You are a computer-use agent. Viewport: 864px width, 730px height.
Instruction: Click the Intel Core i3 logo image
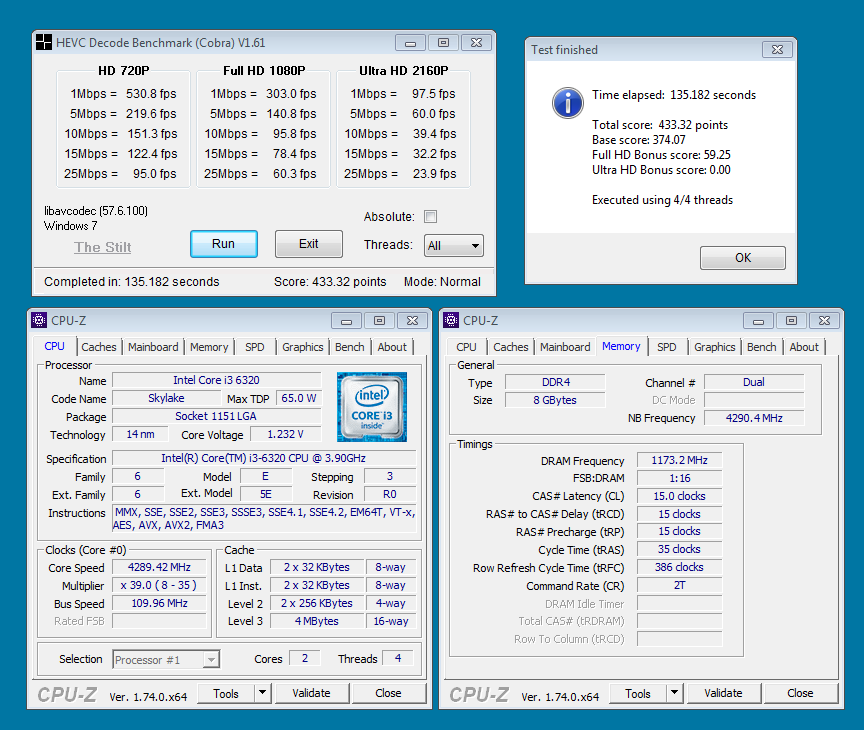click(x=372, y=407)
